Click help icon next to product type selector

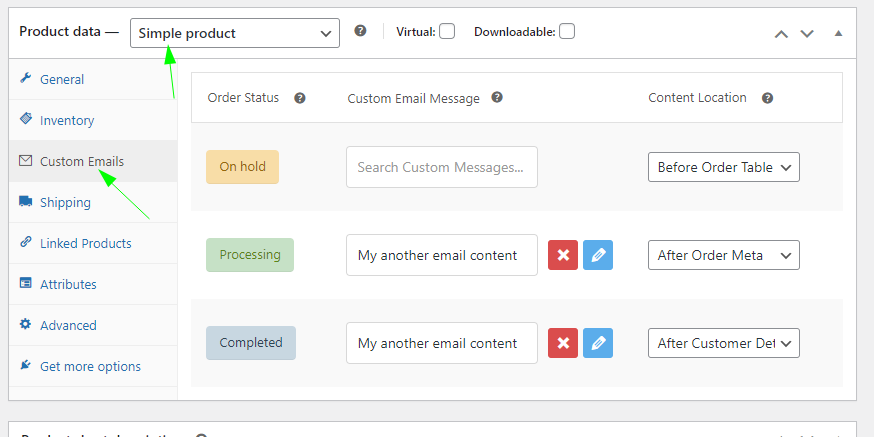tap(360, 32)
